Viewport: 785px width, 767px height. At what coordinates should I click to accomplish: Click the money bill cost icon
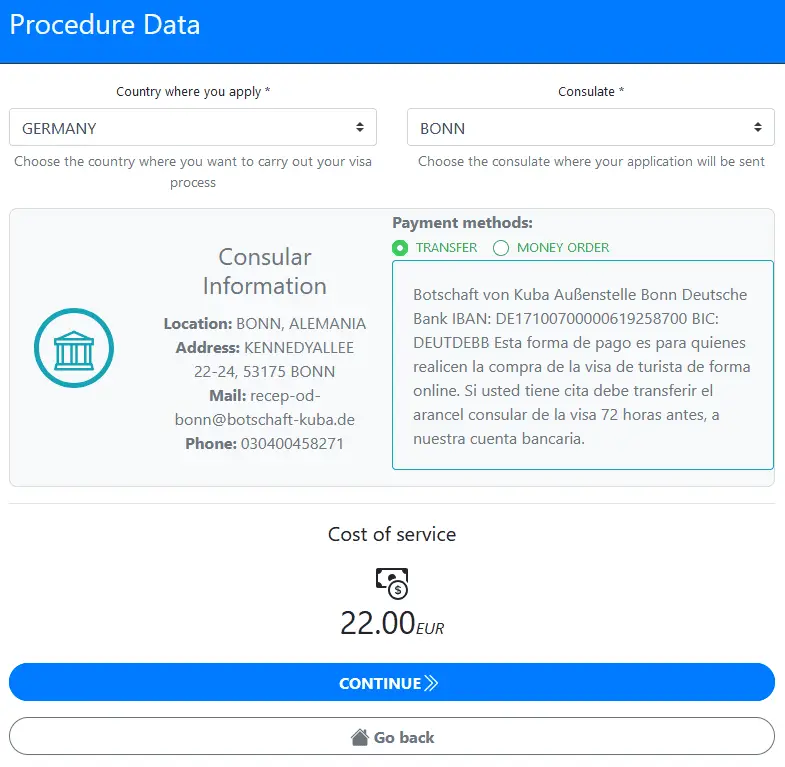pos(391,583)
